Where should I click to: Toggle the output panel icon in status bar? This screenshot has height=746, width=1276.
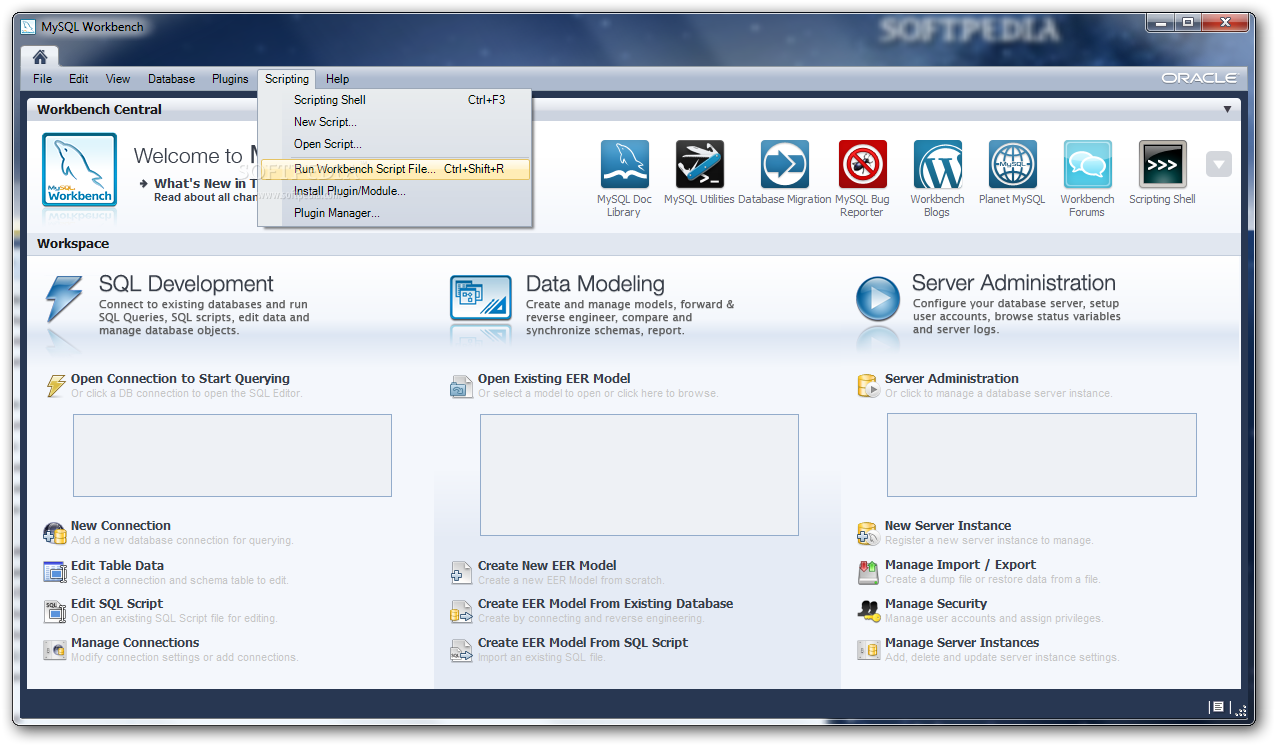point(1217,707)
